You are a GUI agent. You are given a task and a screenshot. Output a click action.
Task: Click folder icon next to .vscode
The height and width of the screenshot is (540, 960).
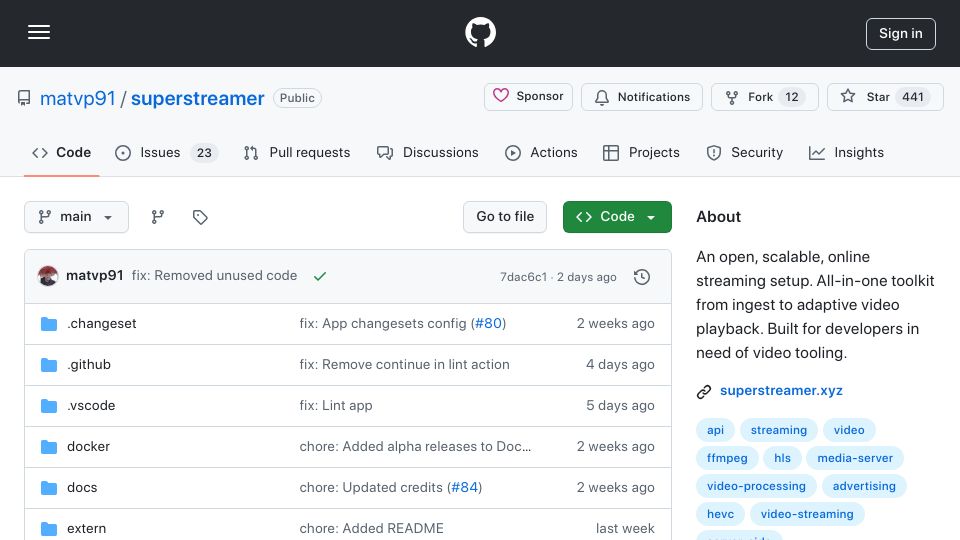tap(49, 406)
